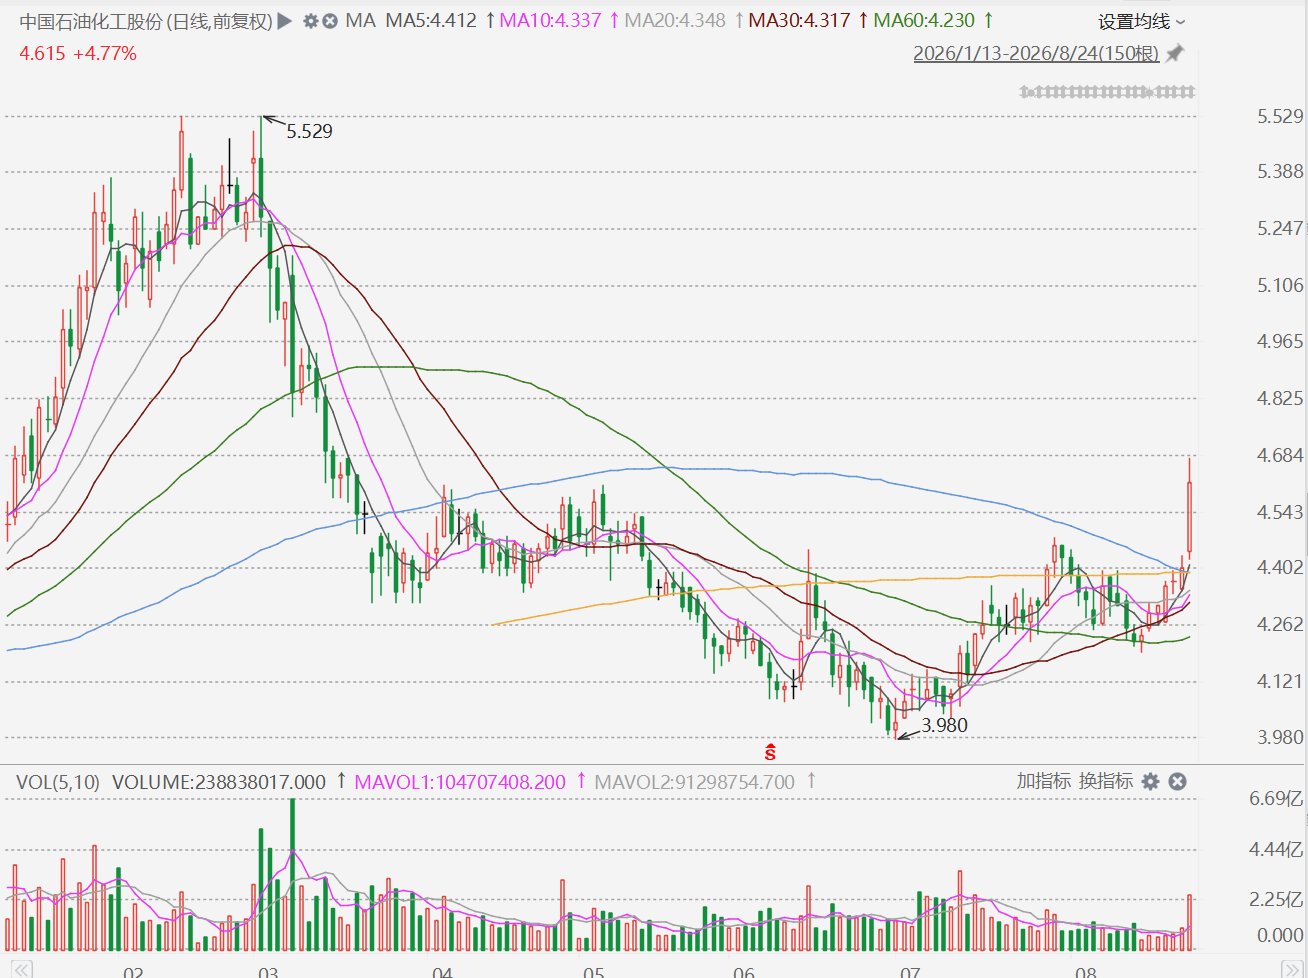Click the 2.25亿 volume axis label
The image size is (1308, 978).
[1276, 899]
